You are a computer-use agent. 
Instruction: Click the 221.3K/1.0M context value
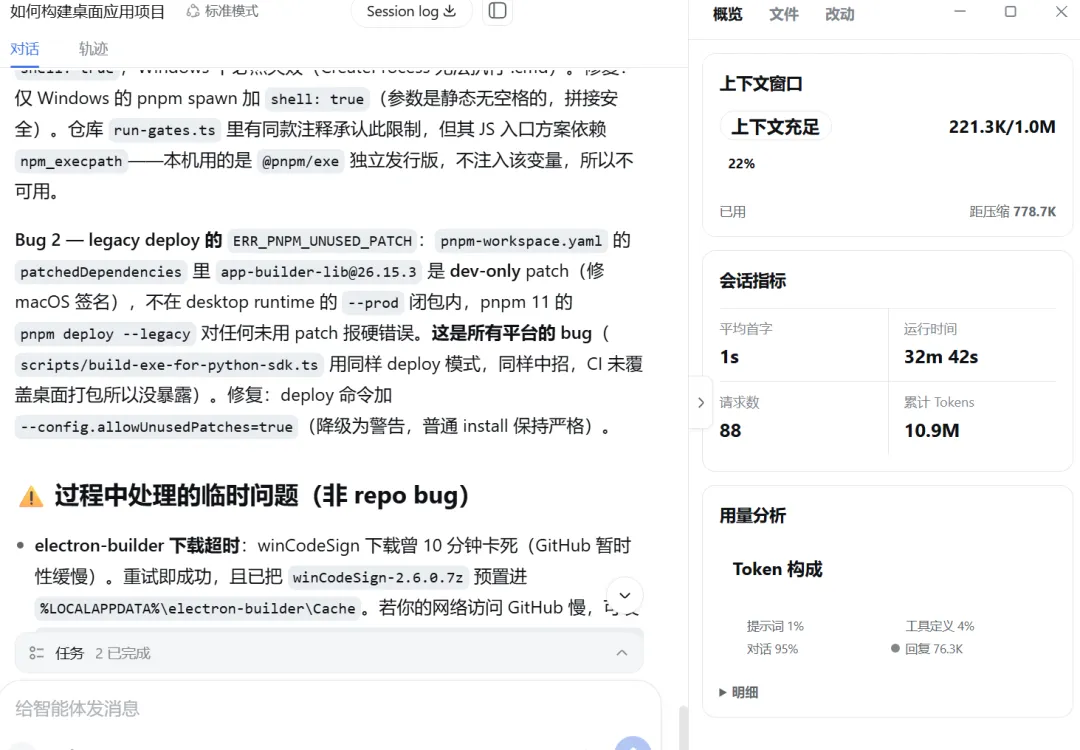[1001, 127]
